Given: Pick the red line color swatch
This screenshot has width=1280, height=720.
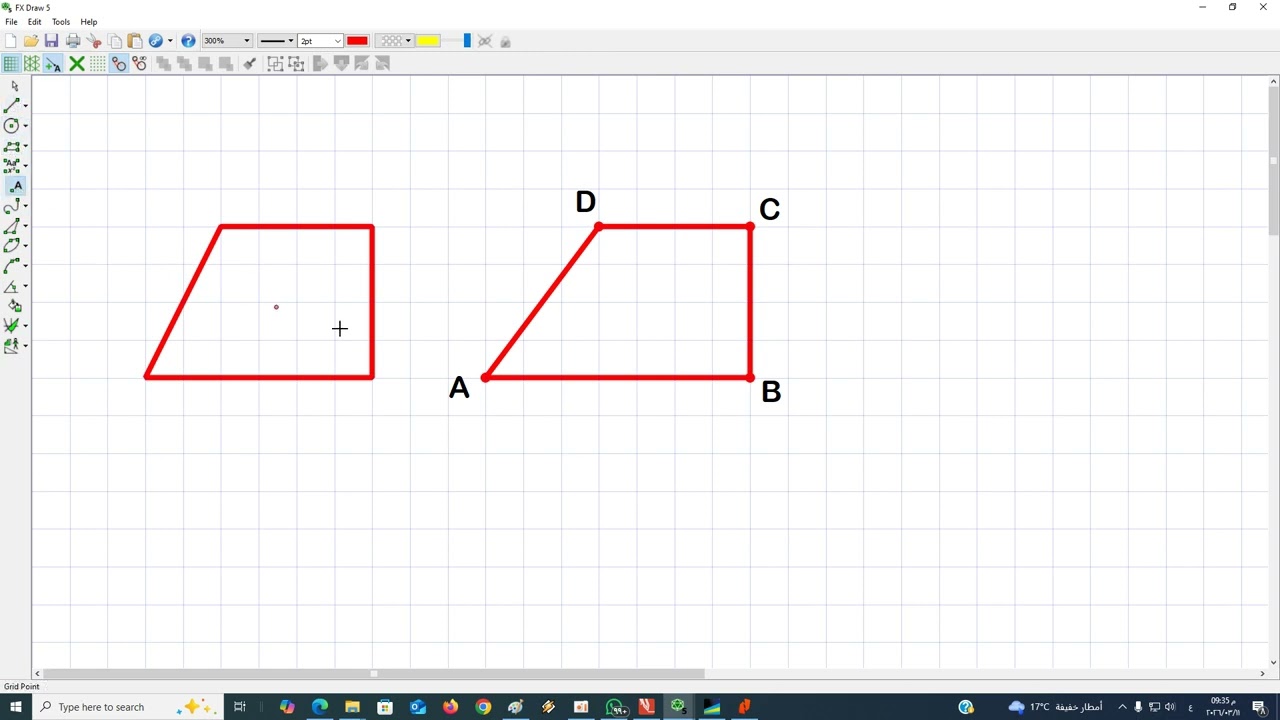Looking at the screenshot, I should (357, 41).
